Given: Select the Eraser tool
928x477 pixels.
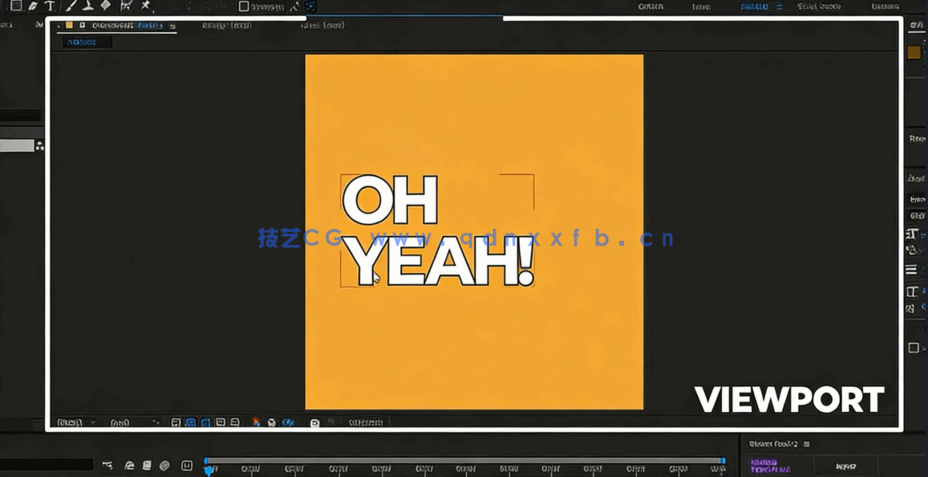Looking at the screenshot, I should 106,6.
